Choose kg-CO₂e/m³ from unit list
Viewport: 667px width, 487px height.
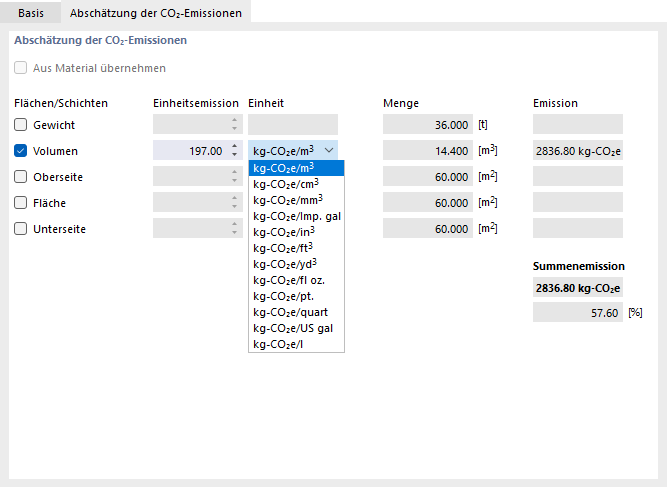296,168
